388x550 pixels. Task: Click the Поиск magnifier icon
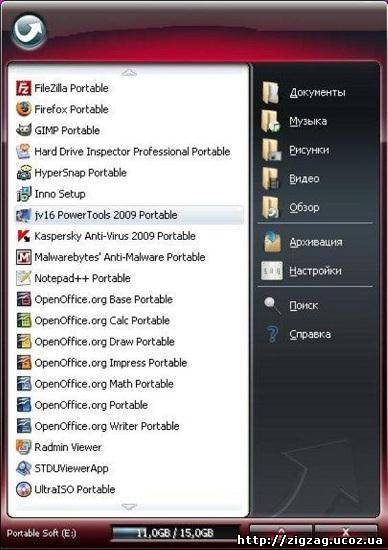pyautogui.click(x=272, y=306)
